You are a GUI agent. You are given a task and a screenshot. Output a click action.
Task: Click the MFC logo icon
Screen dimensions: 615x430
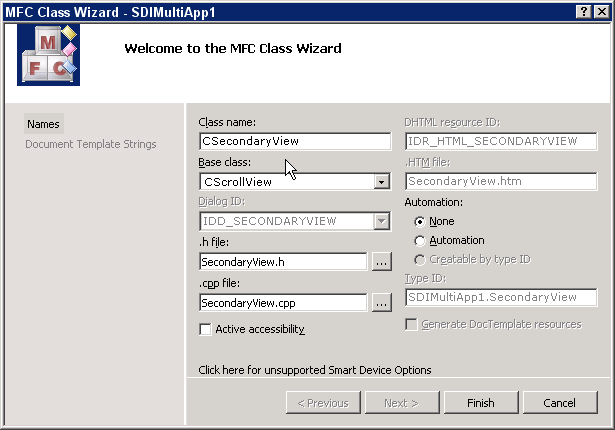[x=48, y=55]
